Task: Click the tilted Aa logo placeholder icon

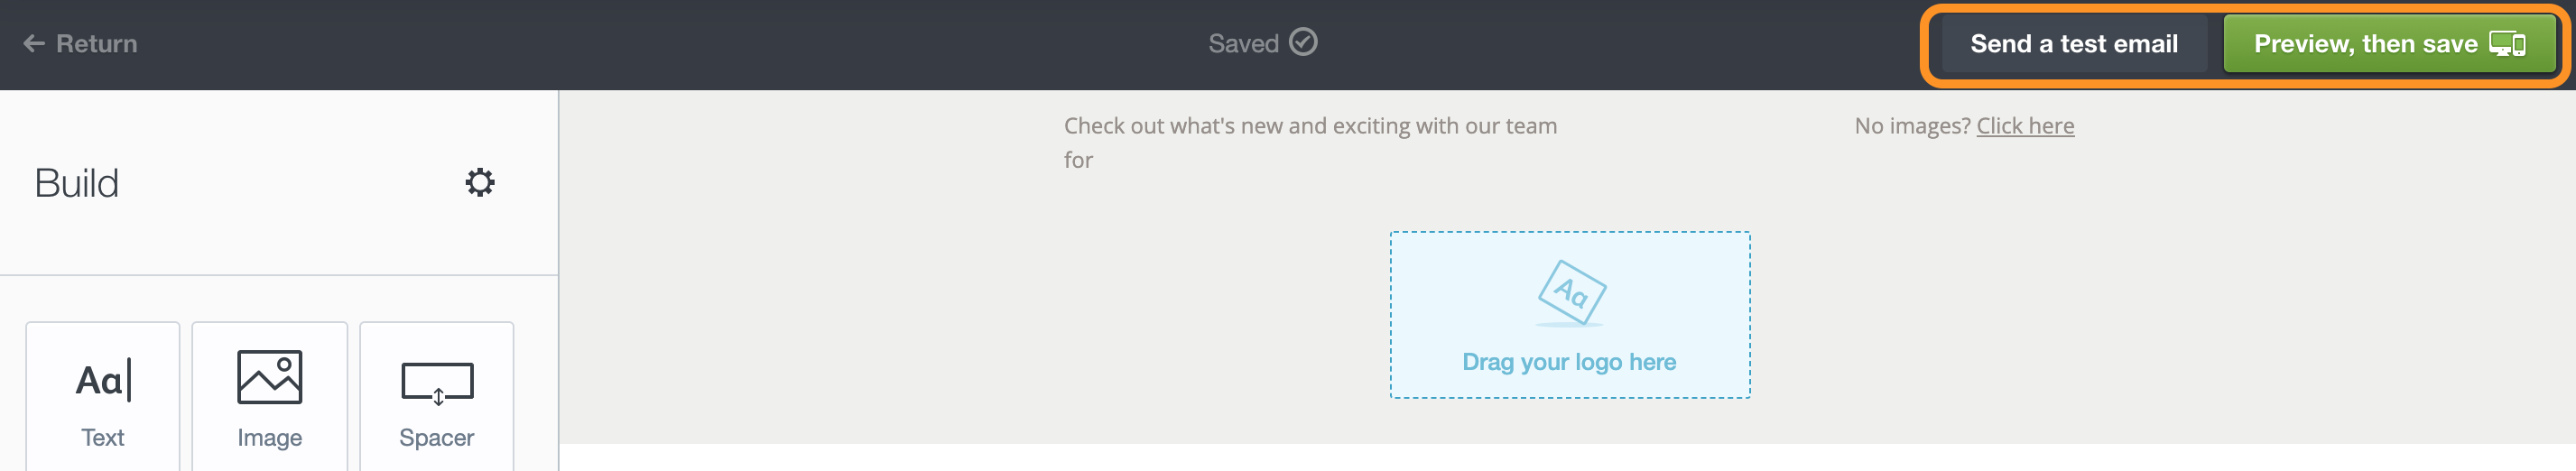Action: pyautogui.click(x=1571, y=293)
